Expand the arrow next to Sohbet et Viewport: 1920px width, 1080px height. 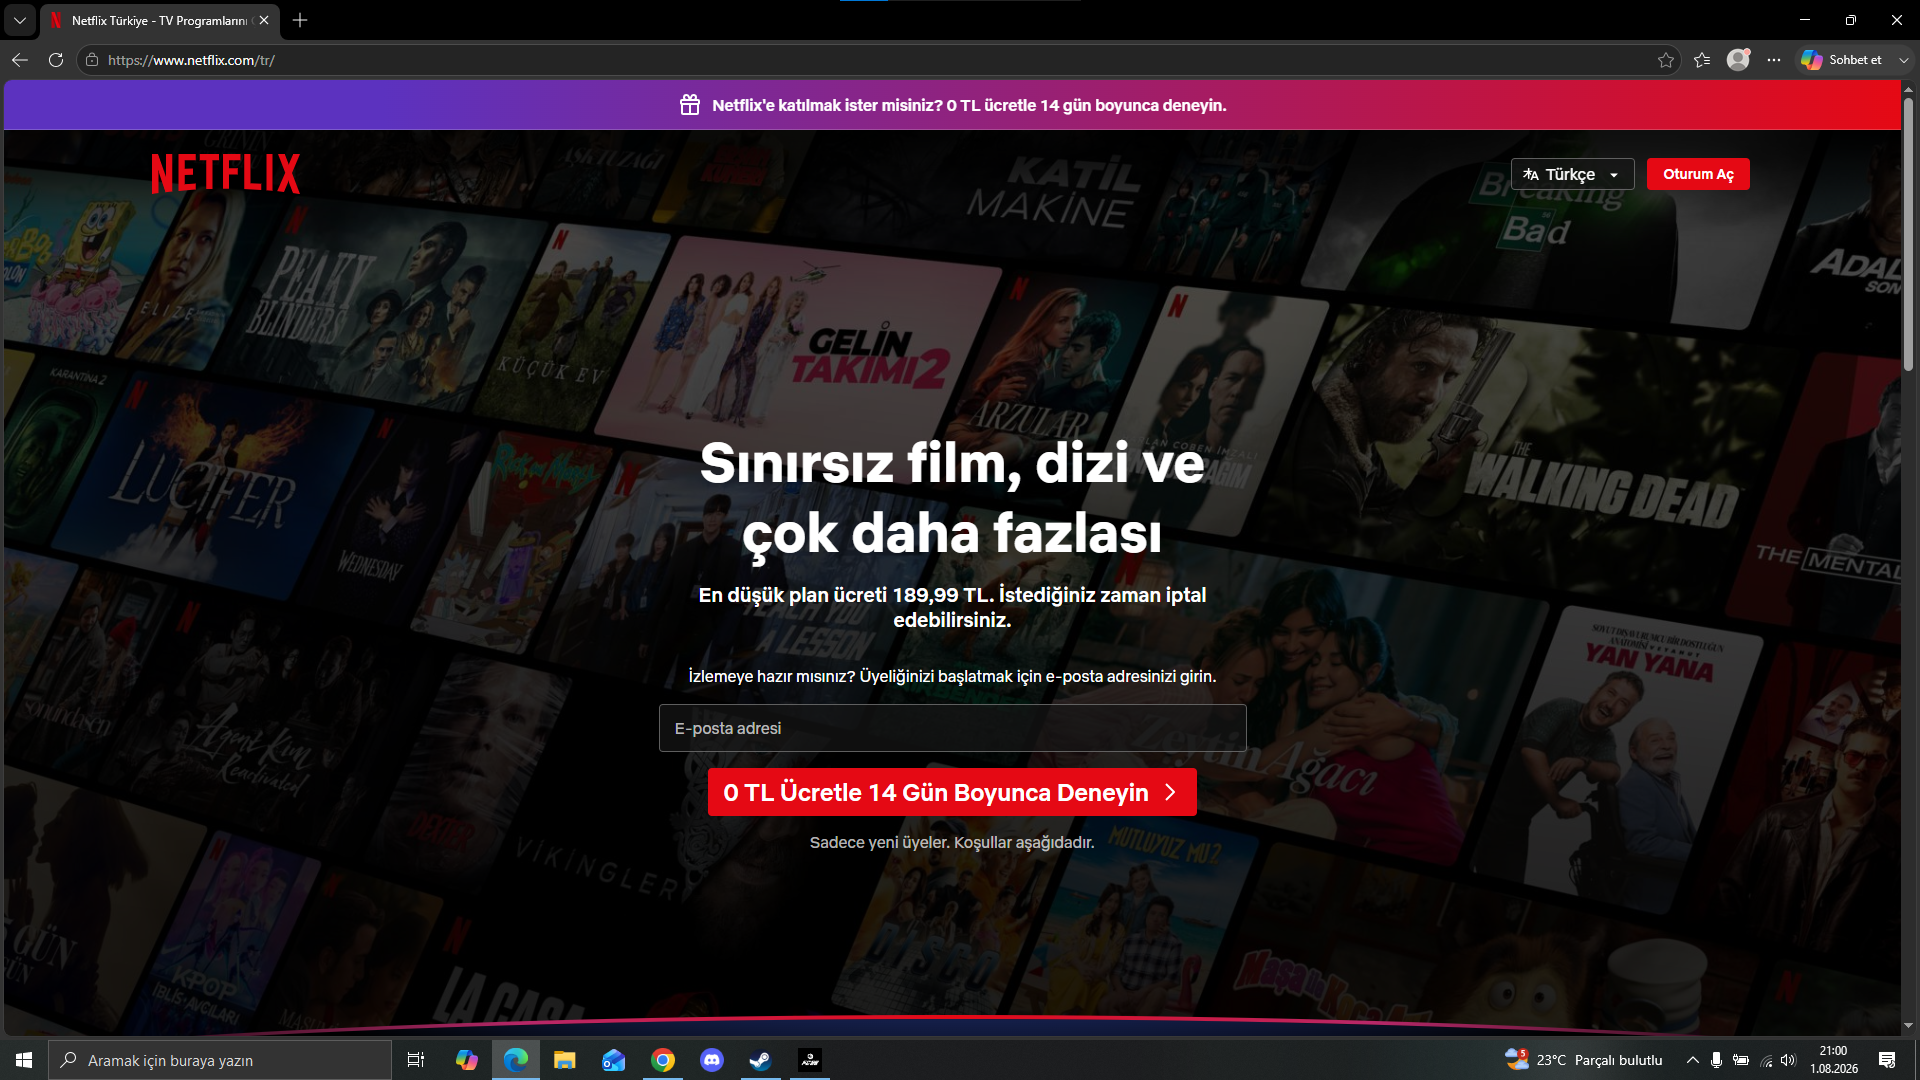[1903, 60]
